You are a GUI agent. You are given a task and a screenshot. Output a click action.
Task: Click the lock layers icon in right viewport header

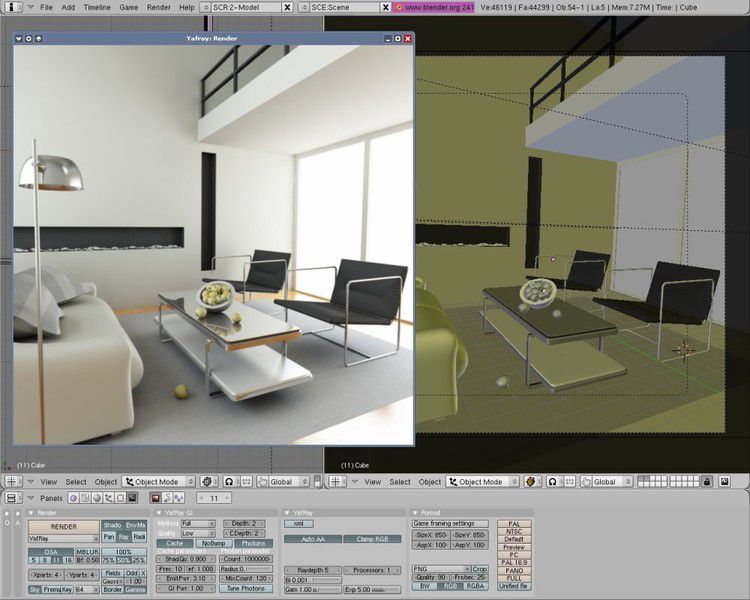[x=708, y=481]
